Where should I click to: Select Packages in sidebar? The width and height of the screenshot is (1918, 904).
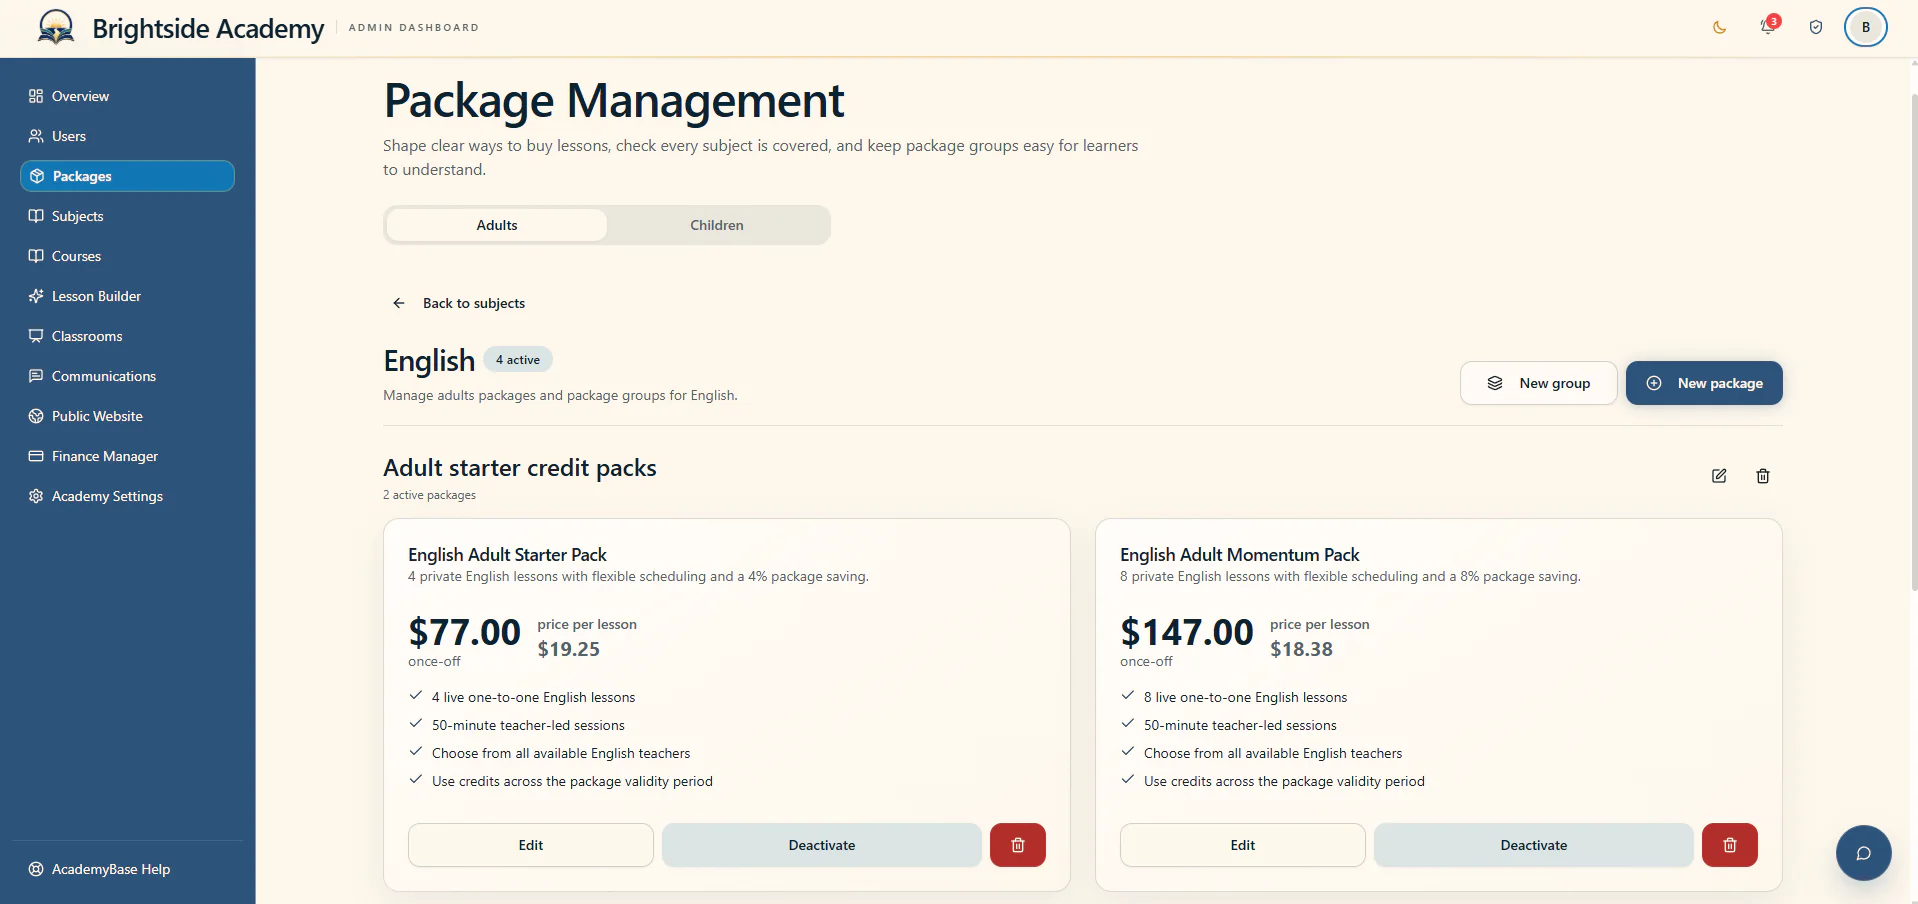tap(127, 176)
